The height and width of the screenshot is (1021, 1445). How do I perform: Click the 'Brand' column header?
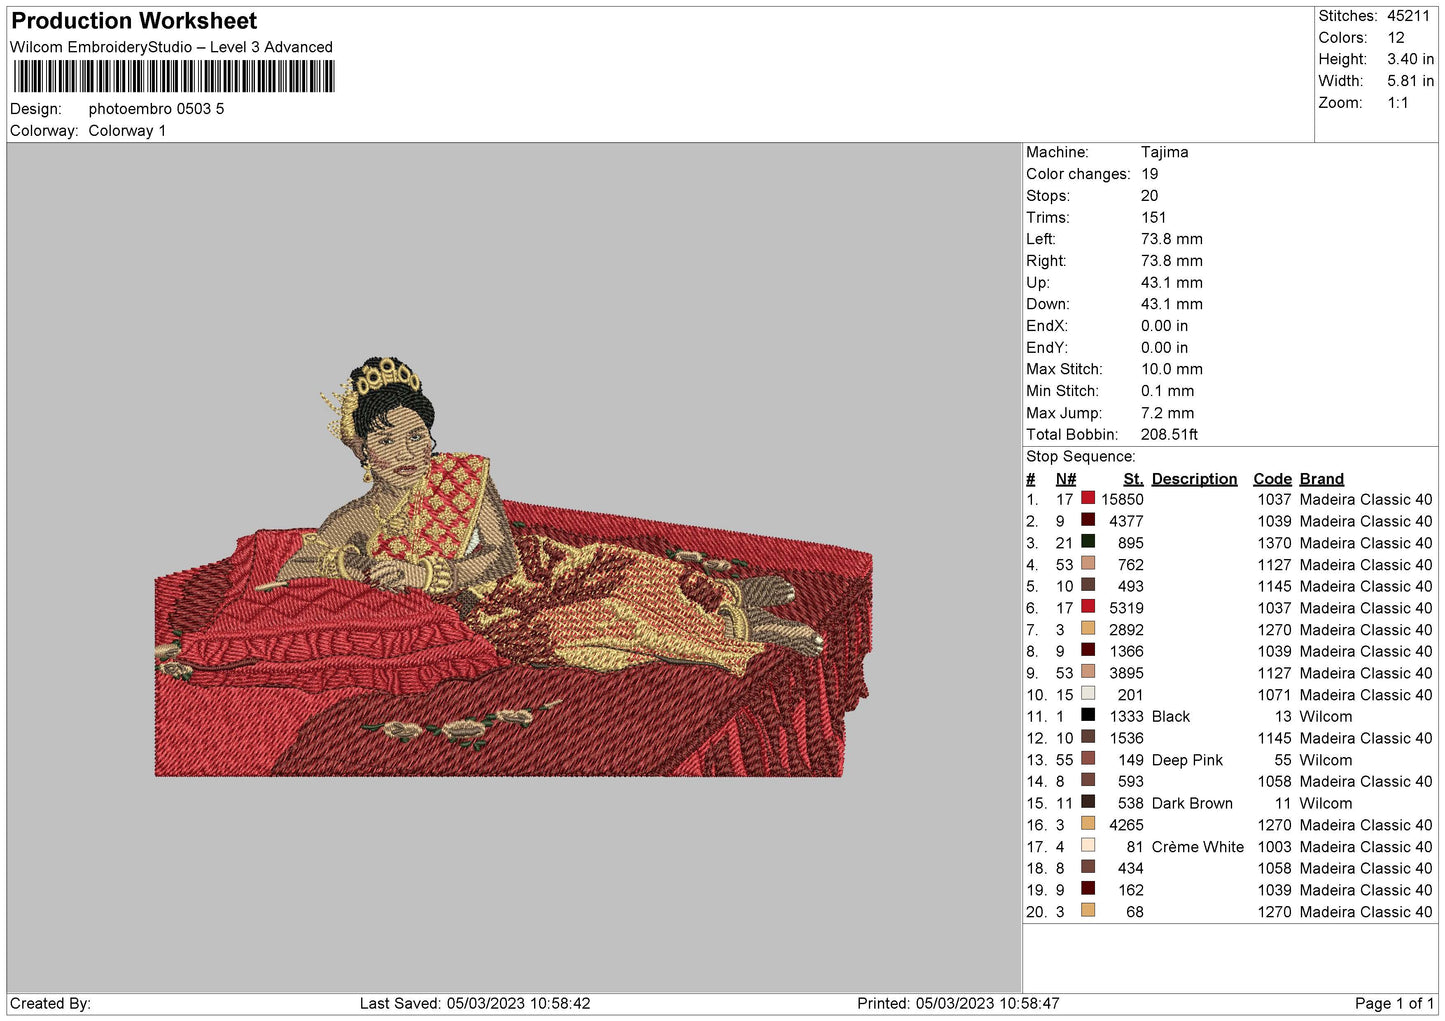(1322, 479)
